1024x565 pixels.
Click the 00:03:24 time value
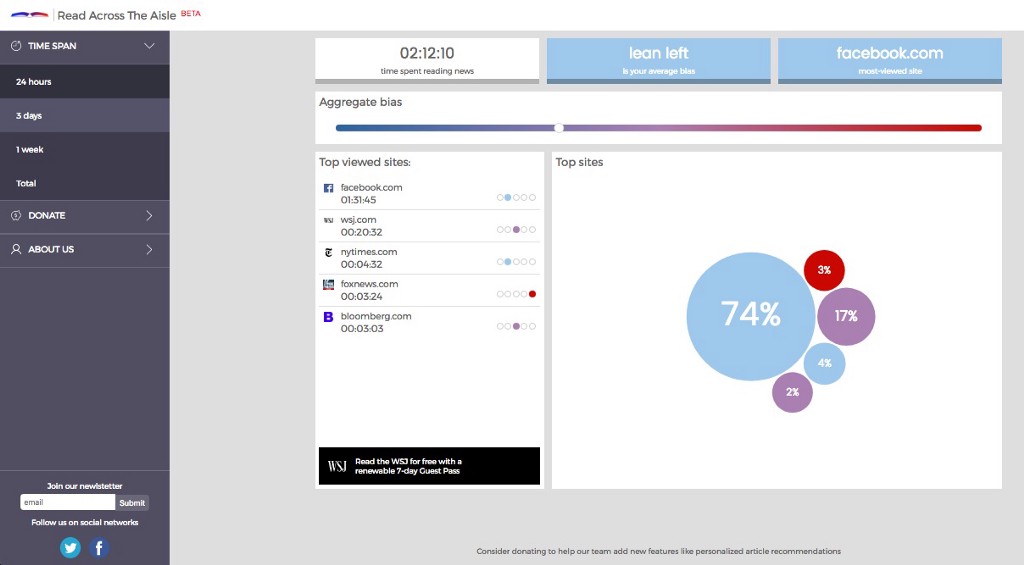[362, 297]
